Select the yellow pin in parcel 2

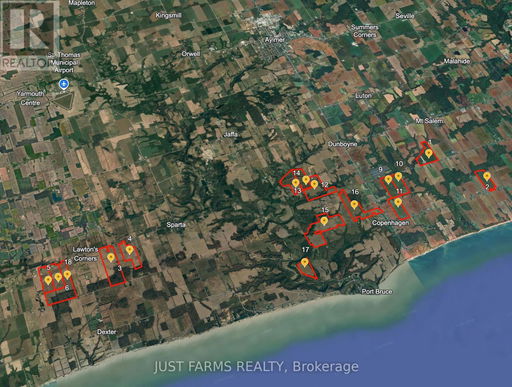[487, 176]
